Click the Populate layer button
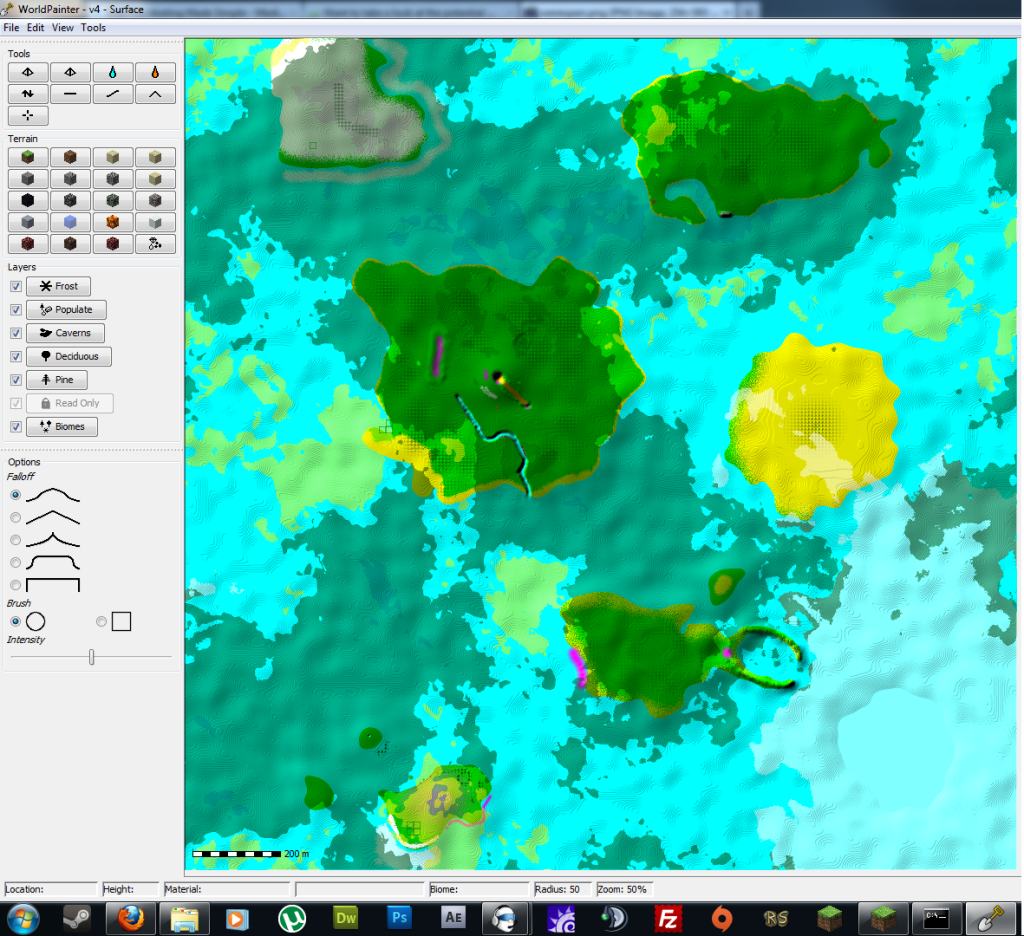 click(66, 310)
